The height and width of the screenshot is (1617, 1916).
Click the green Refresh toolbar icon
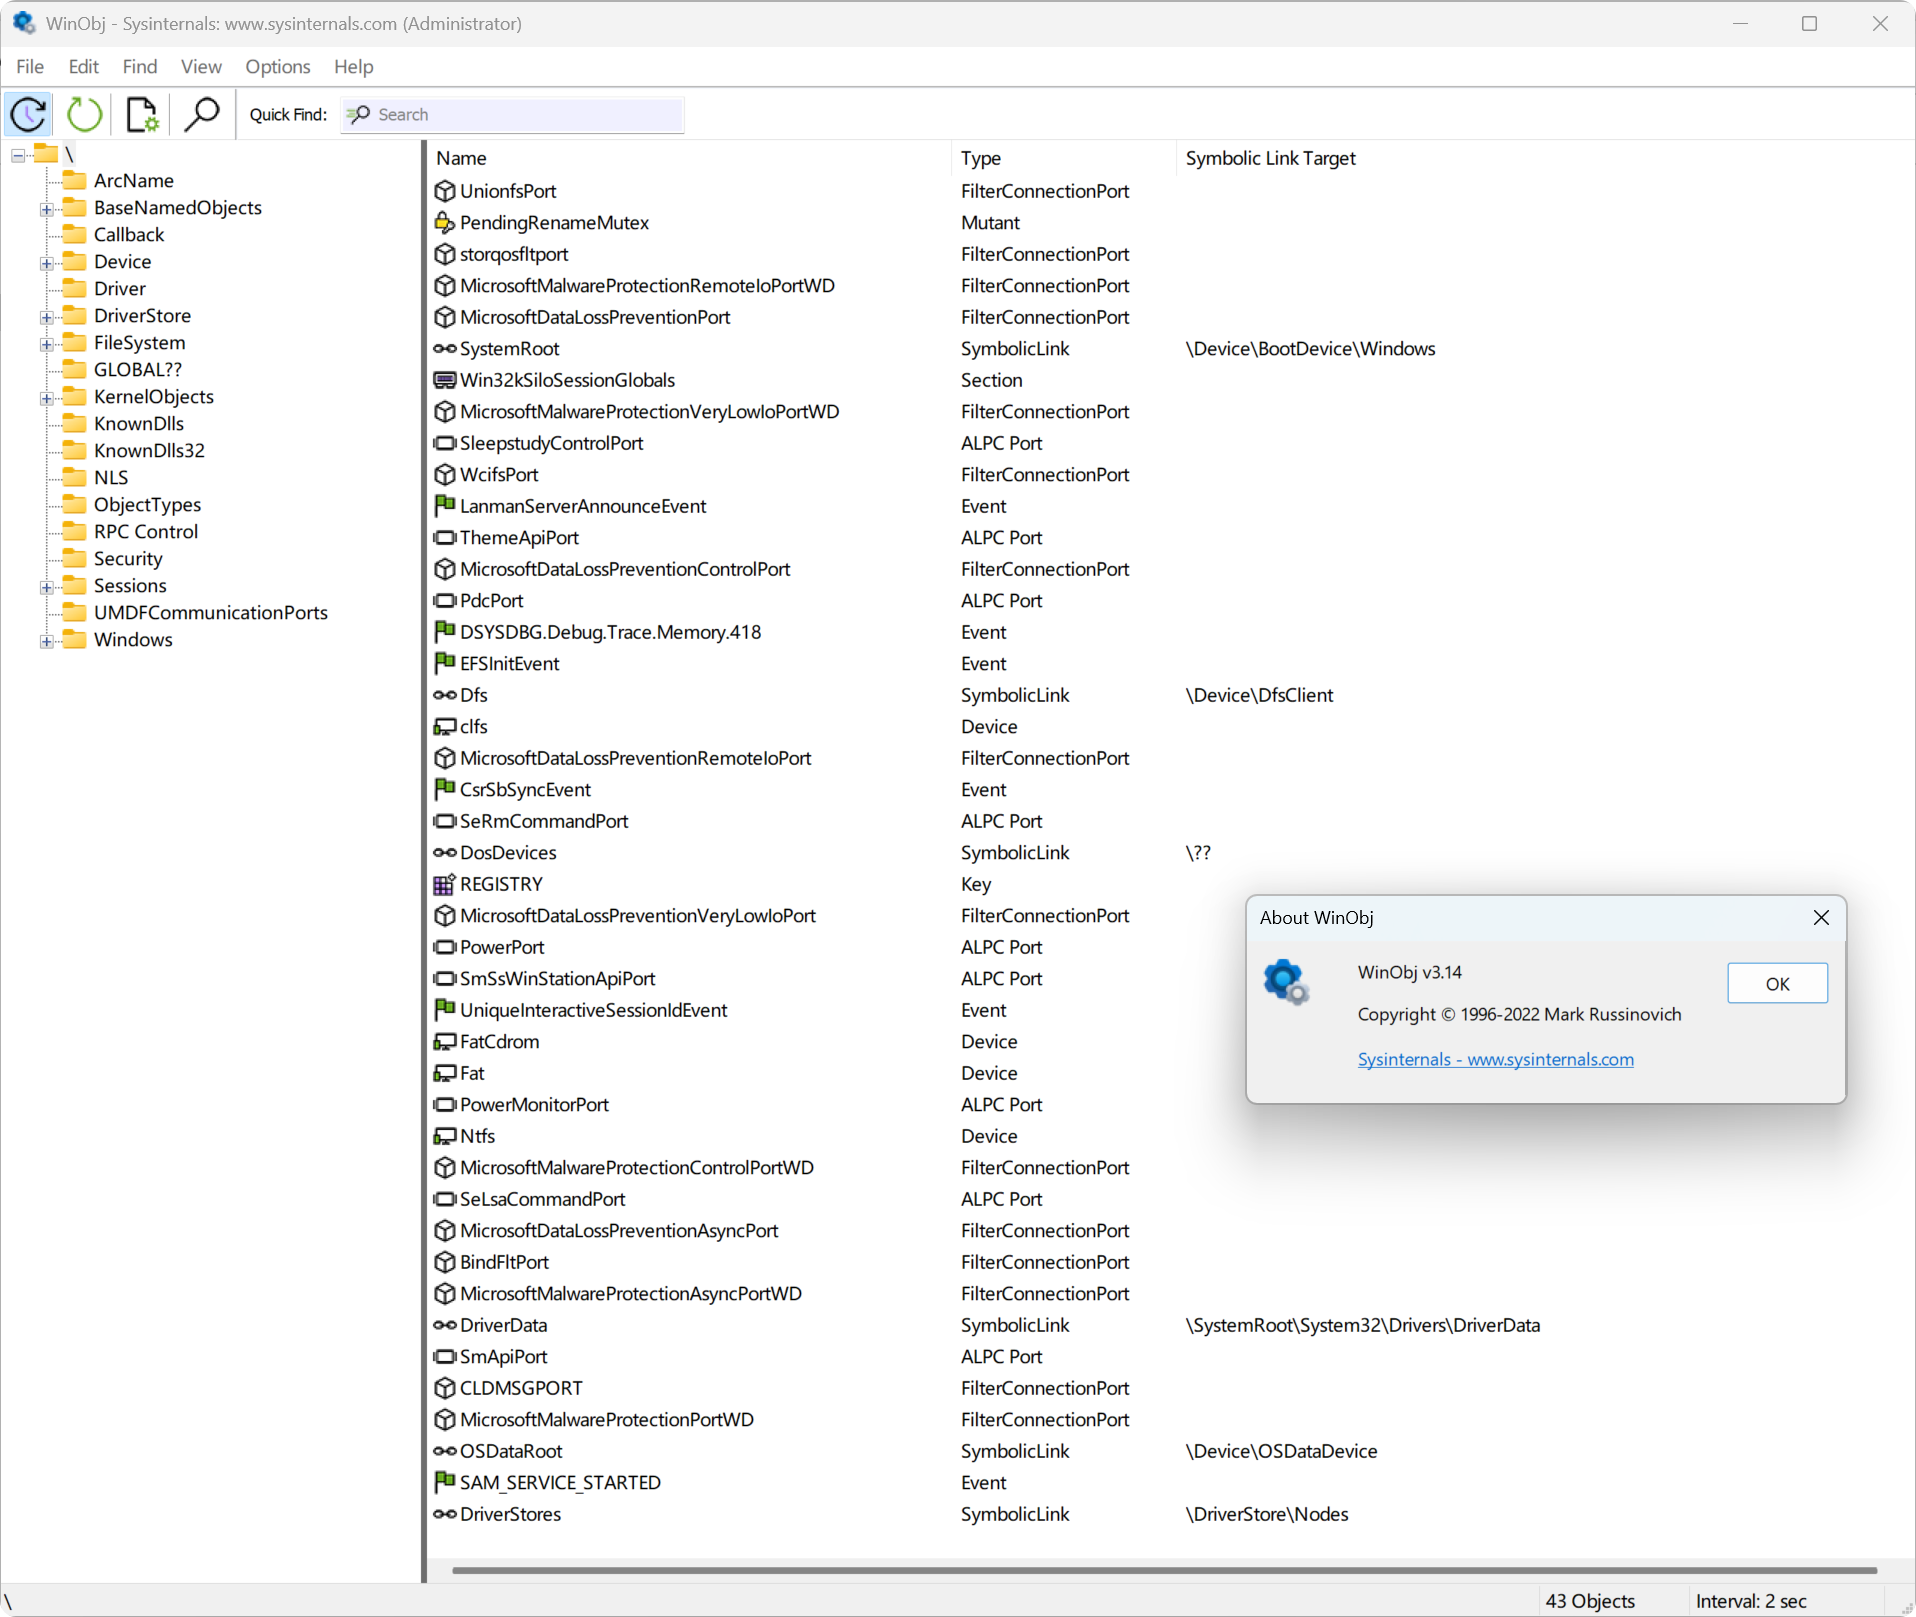pyautogui.click(x=85, y=114)
